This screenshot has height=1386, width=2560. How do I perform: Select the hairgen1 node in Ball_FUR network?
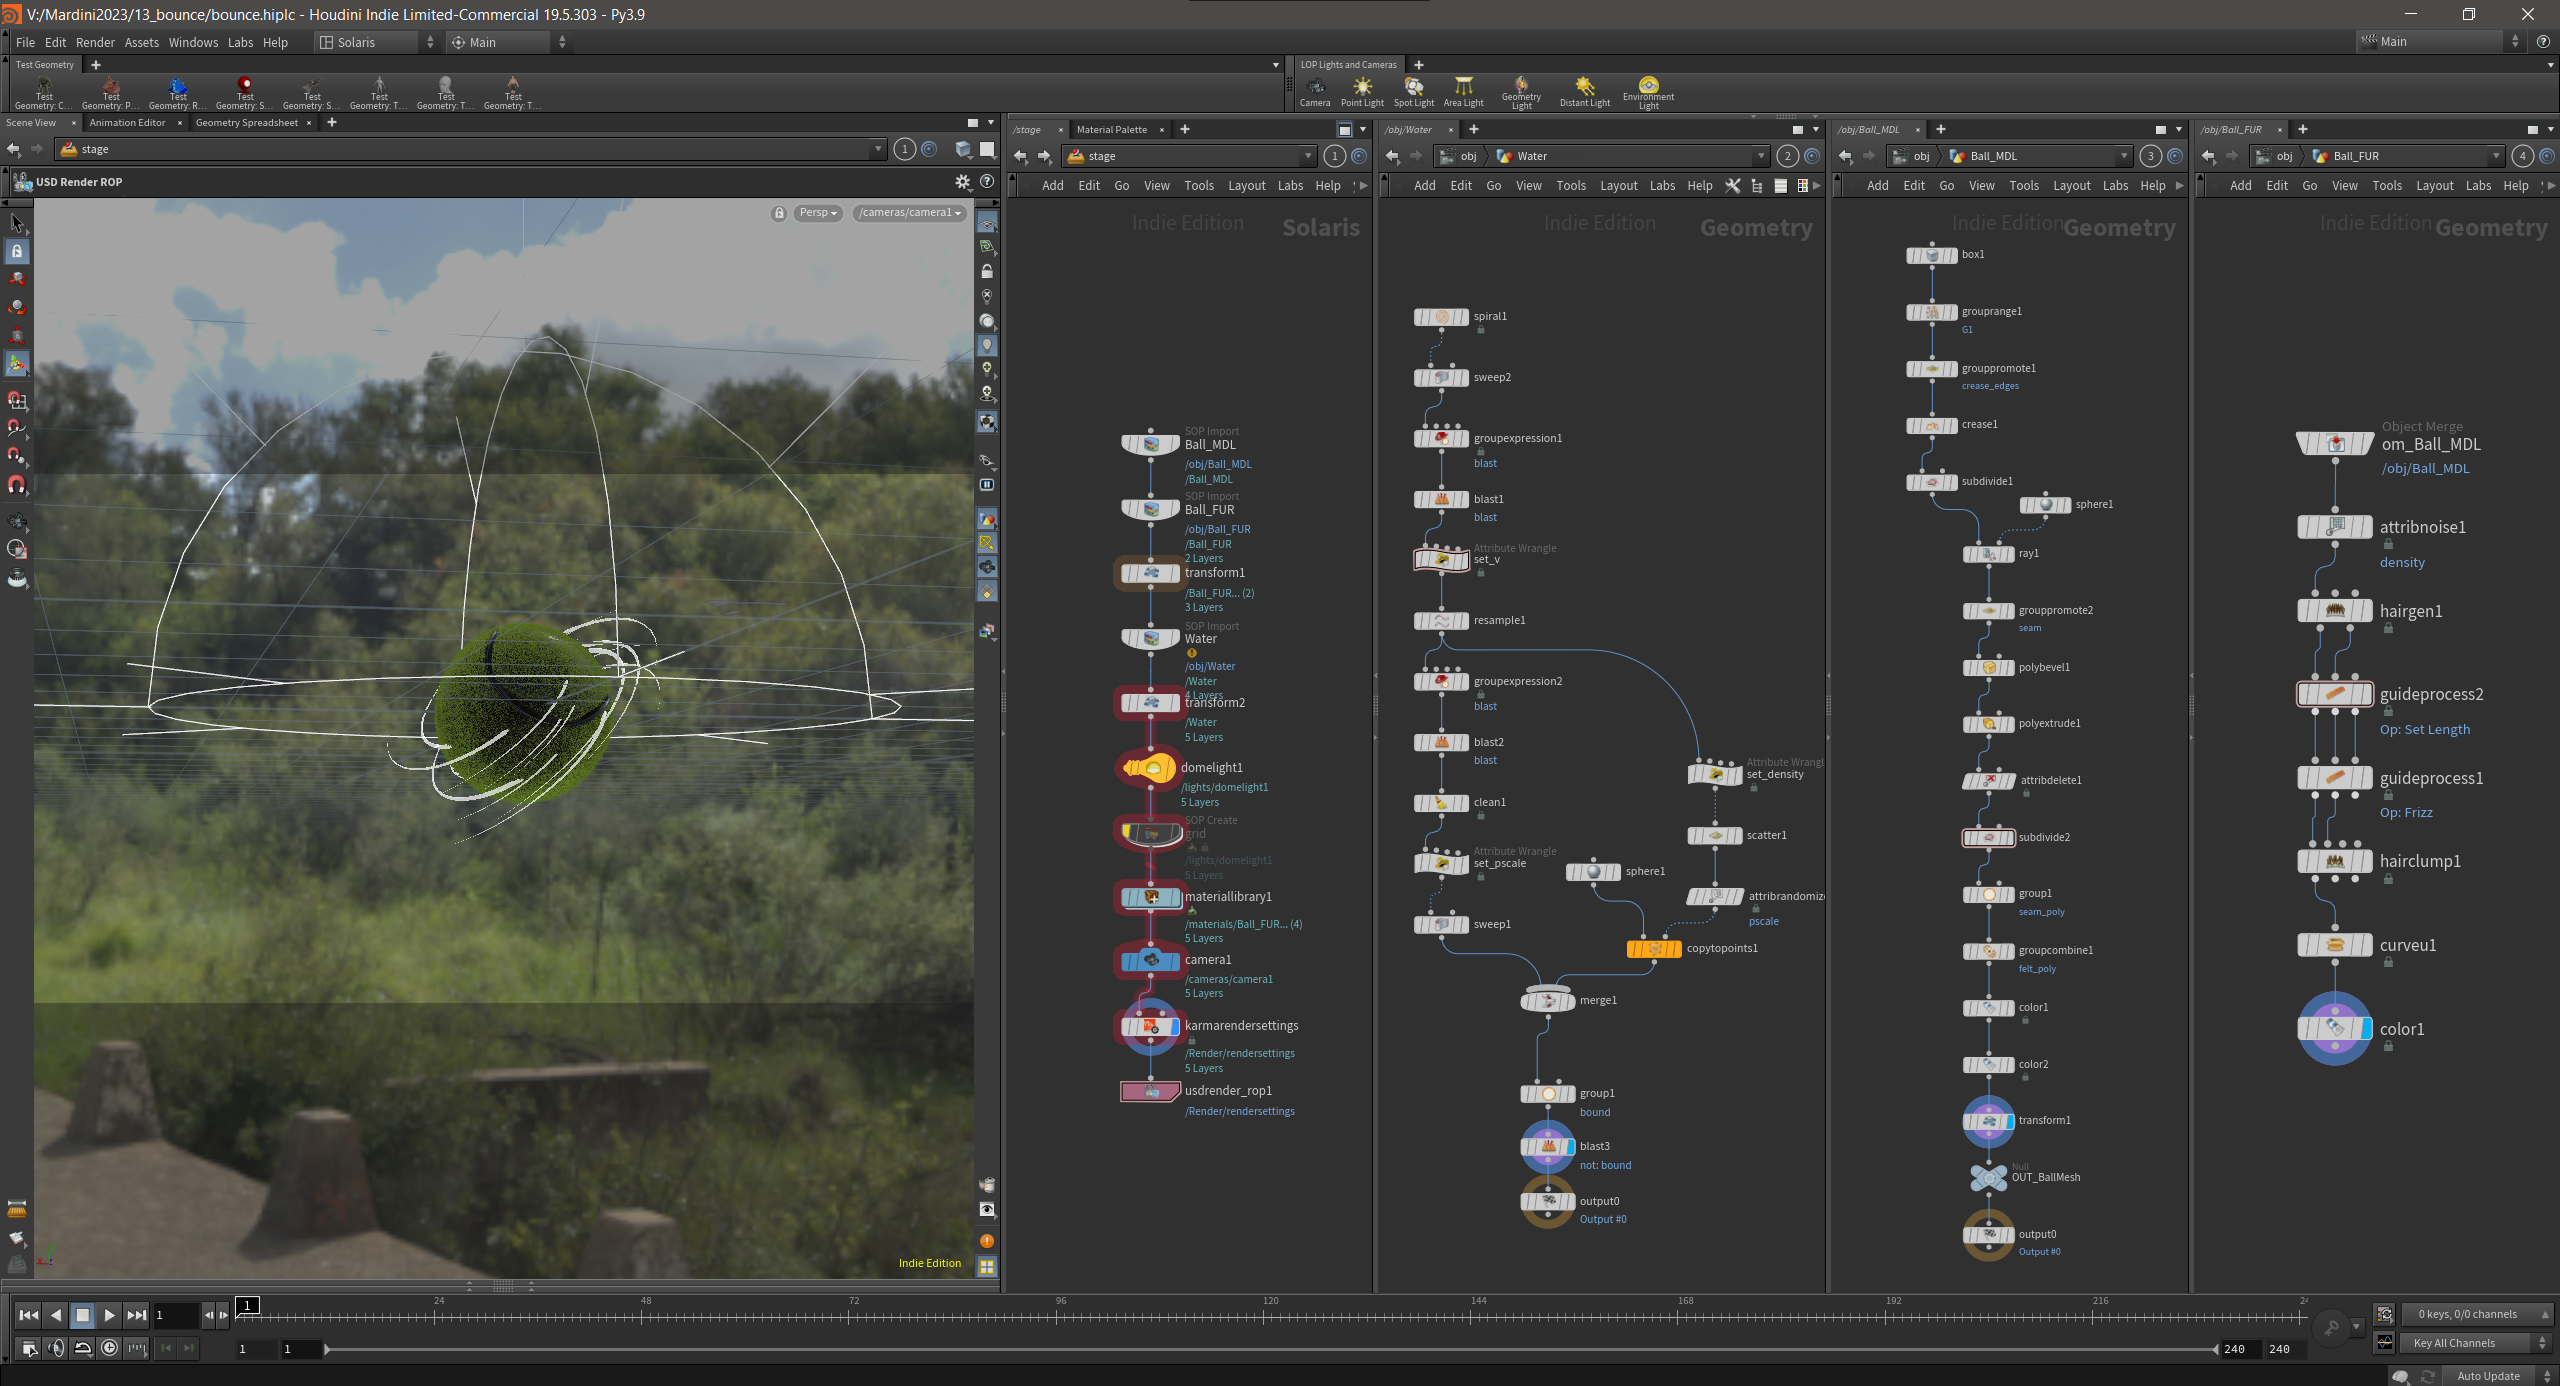2335,611
